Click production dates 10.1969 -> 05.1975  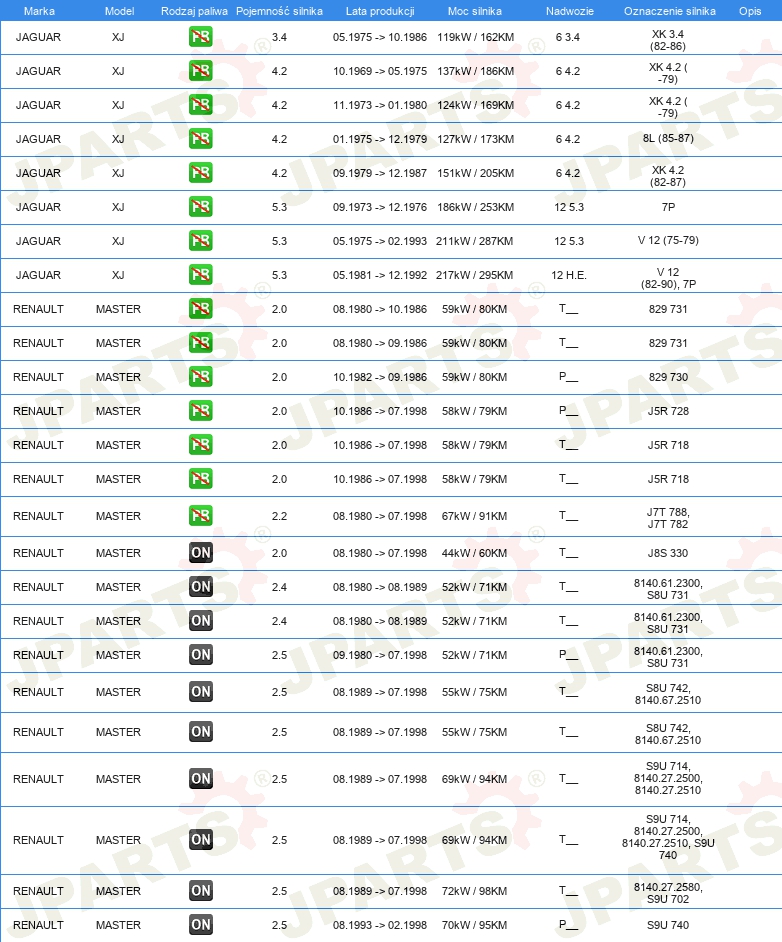(380, 71)
